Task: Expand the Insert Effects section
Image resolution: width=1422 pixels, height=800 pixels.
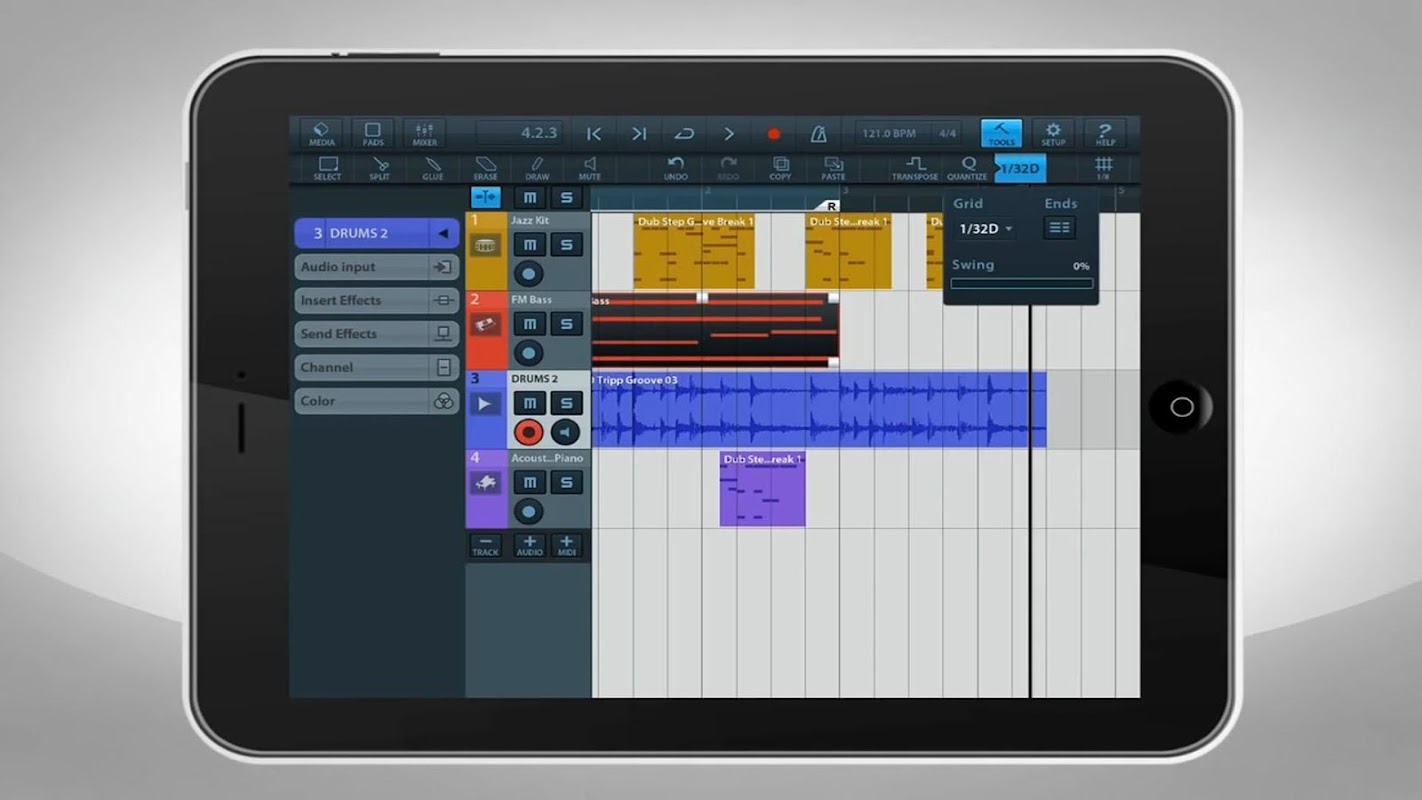Action: 376,301
